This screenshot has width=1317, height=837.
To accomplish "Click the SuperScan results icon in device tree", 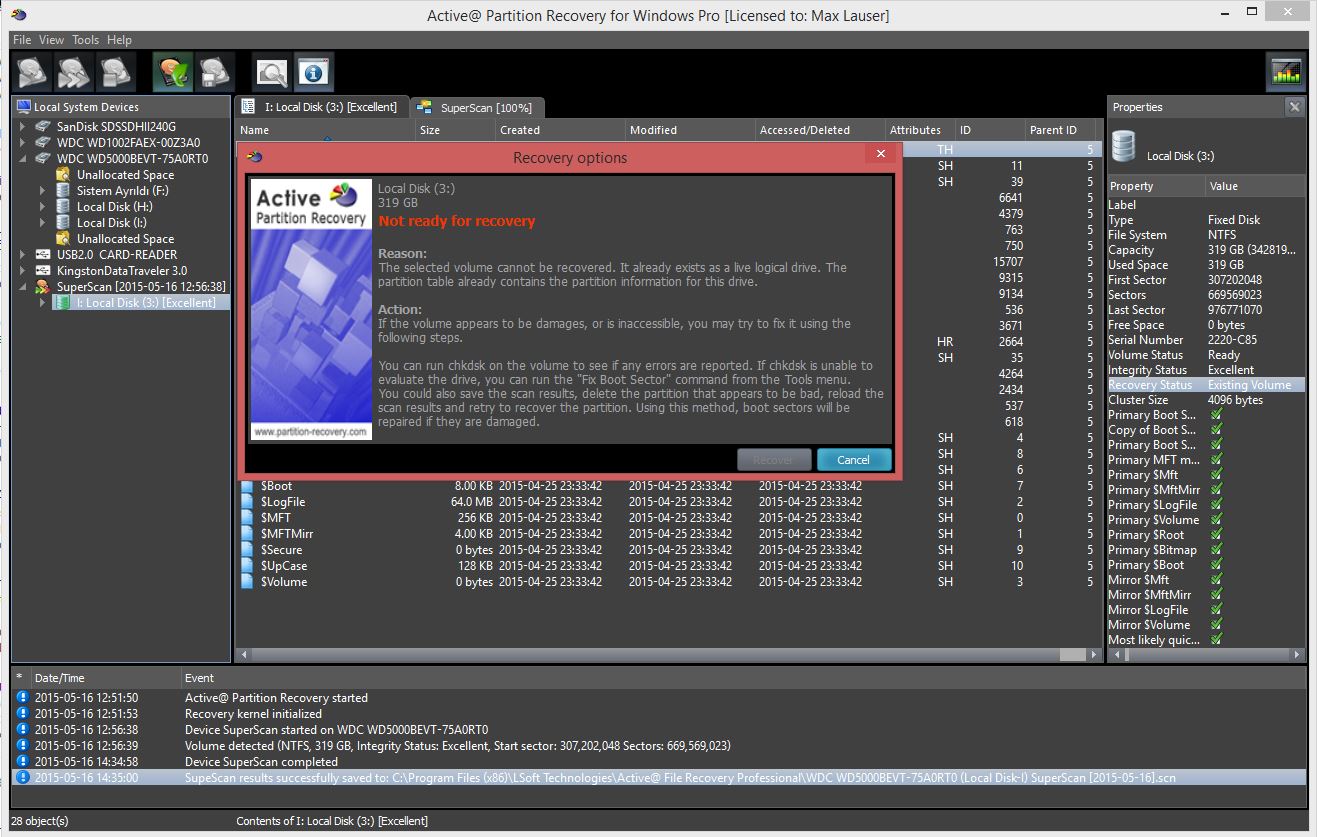I will (43, 287).
